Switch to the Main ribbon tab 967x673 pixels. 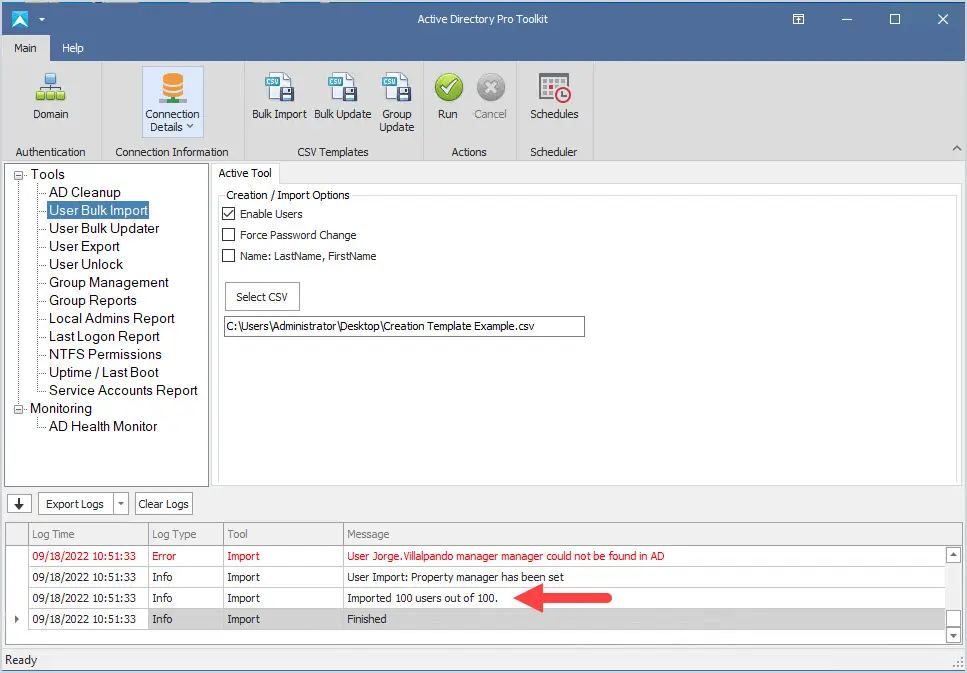pos(25,48)
